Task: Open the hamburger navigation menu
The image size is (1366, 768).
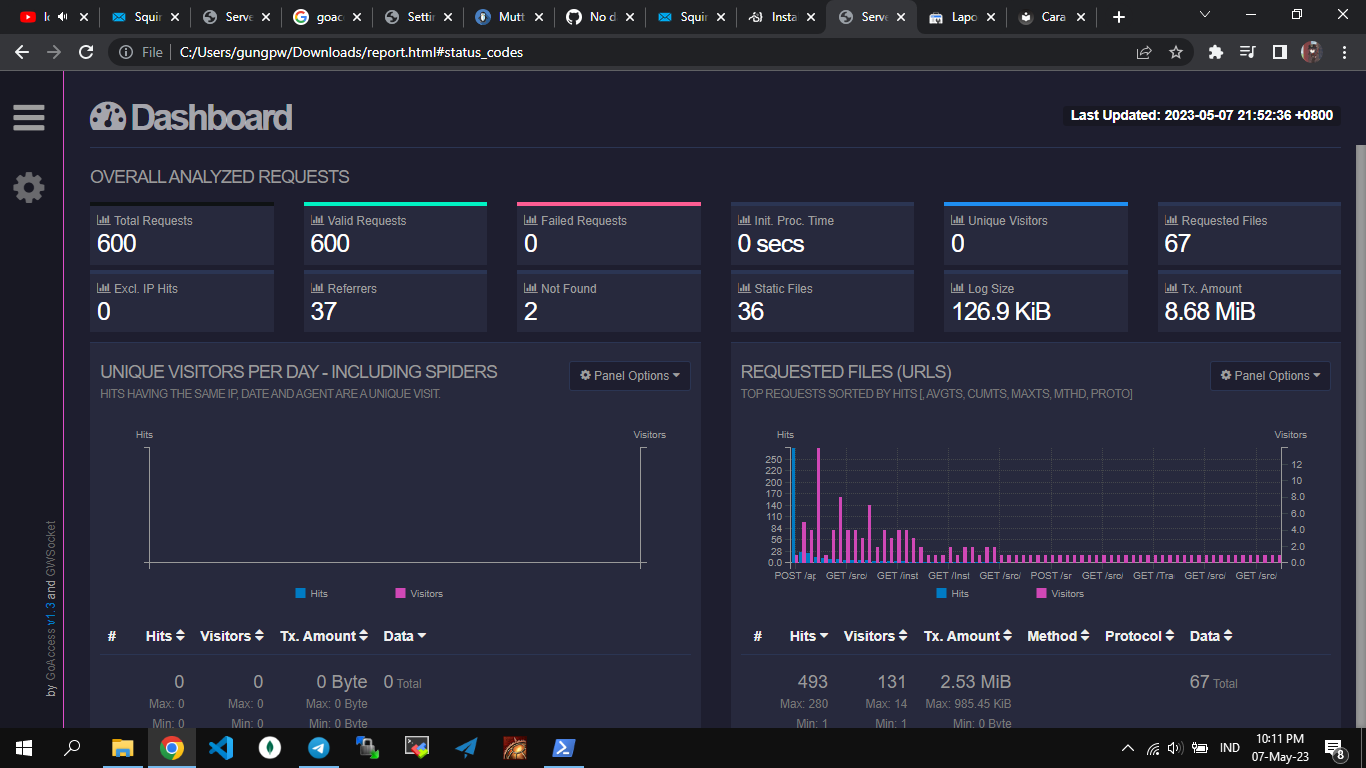Action: (x=28, y=118)
